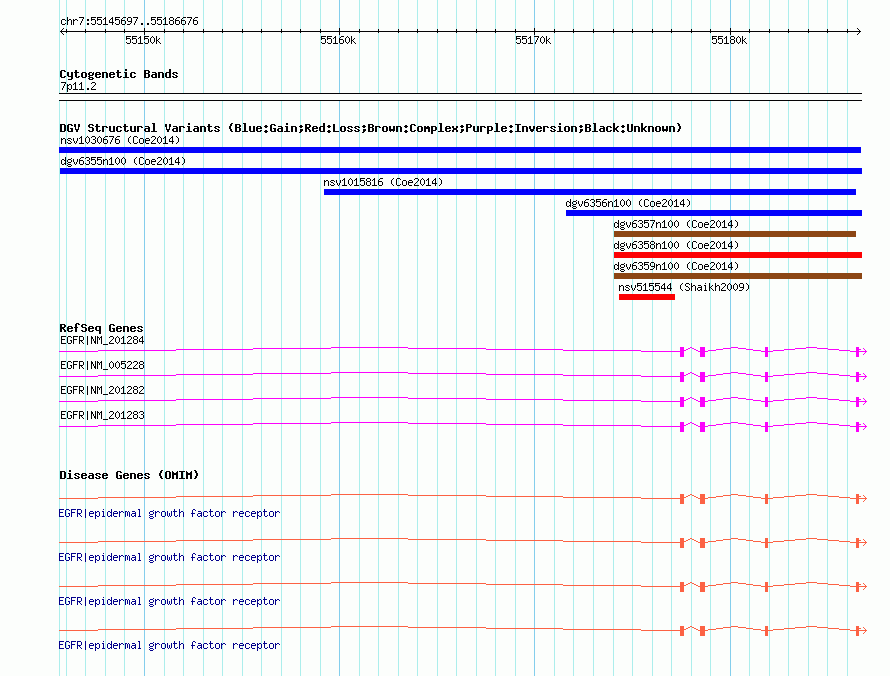Image resolution: width=890 pixels, height=676 pixels.
Task: Open the nsv515544 (Shaikh2009) label
Action: click(684, 287)
